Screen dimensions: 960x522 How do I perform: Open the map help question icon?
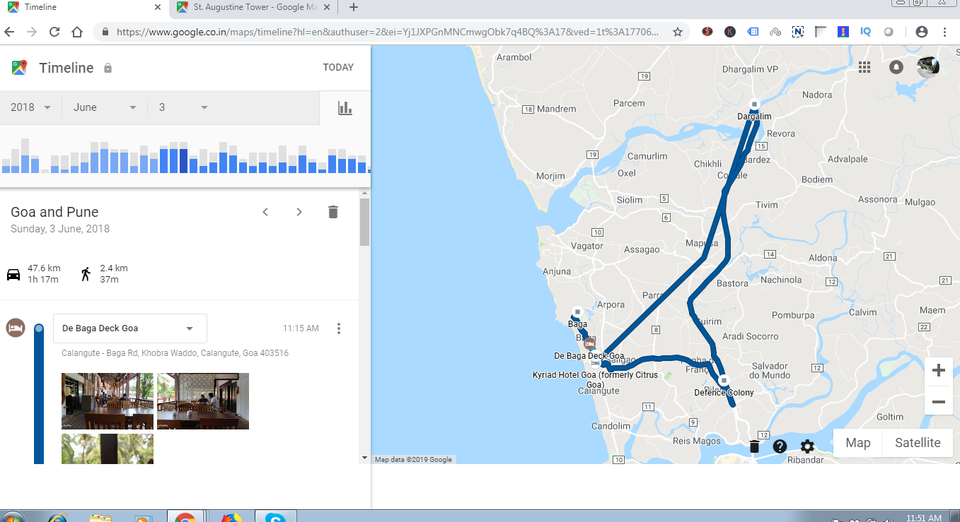click(780, 446)
